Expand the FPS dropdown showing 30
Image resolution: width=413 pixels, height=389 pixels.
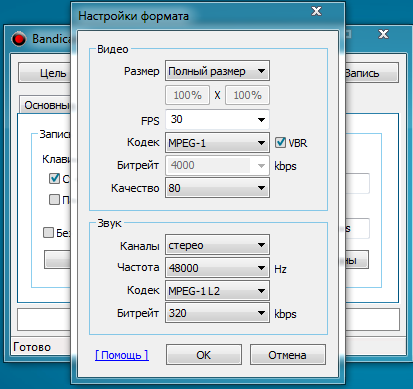pyautogui.click(x=217, y=119)
